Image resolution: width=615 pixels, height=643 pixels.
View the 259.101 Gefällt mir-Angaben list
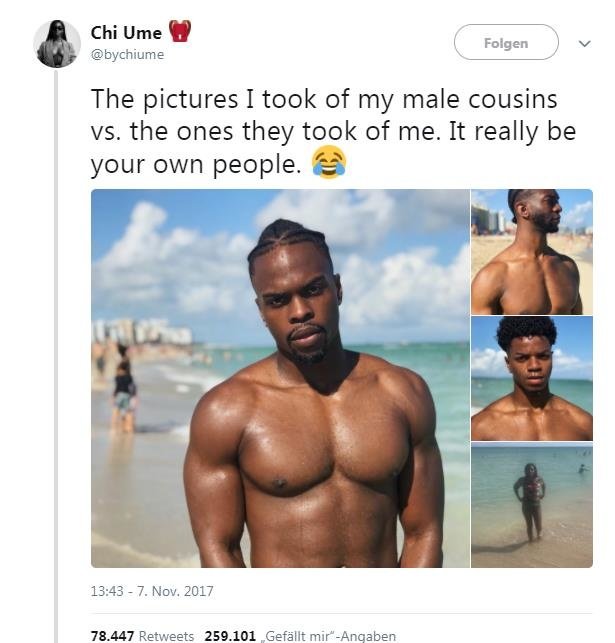tap(300, 636)
